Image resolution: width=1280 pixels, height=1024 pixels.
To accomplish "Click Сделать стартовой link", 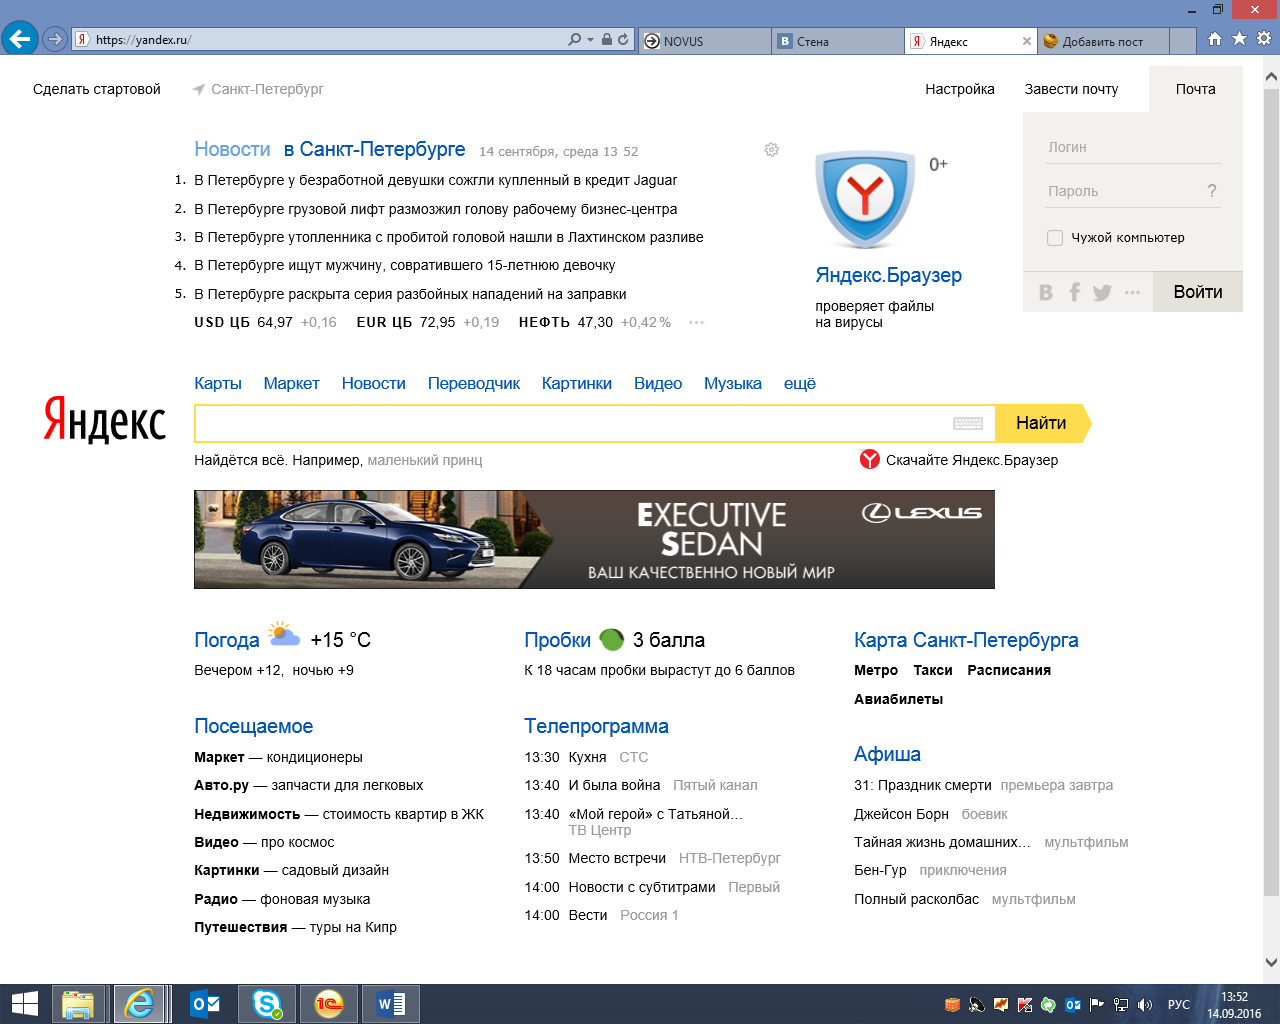I will point(97,89).
